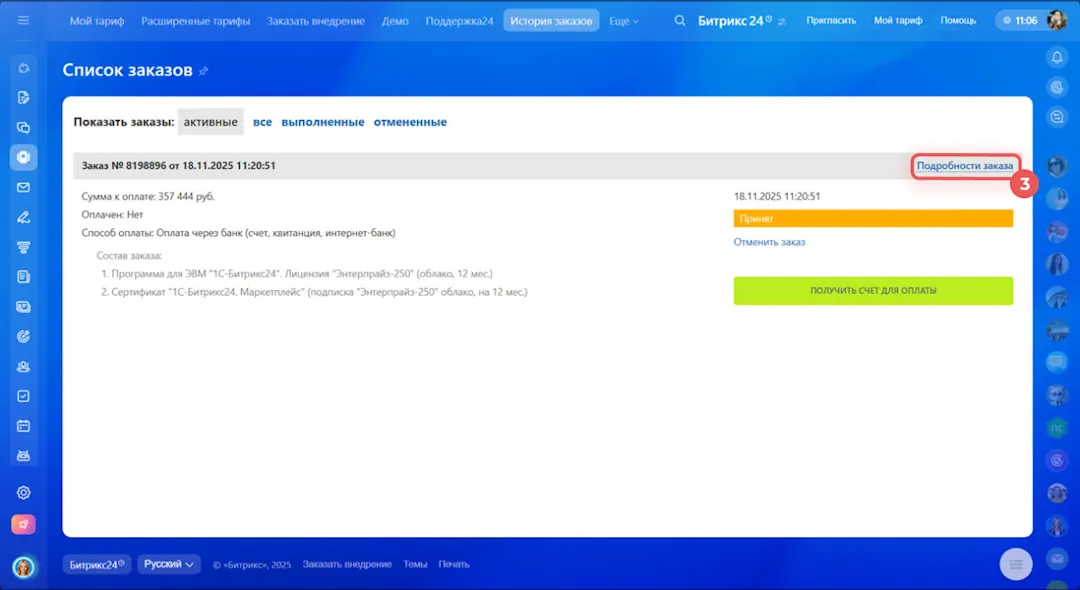This screenshot has width=1080, height=590.
Task: Show выполненные orders filter
Action: (x=322, y=122)
